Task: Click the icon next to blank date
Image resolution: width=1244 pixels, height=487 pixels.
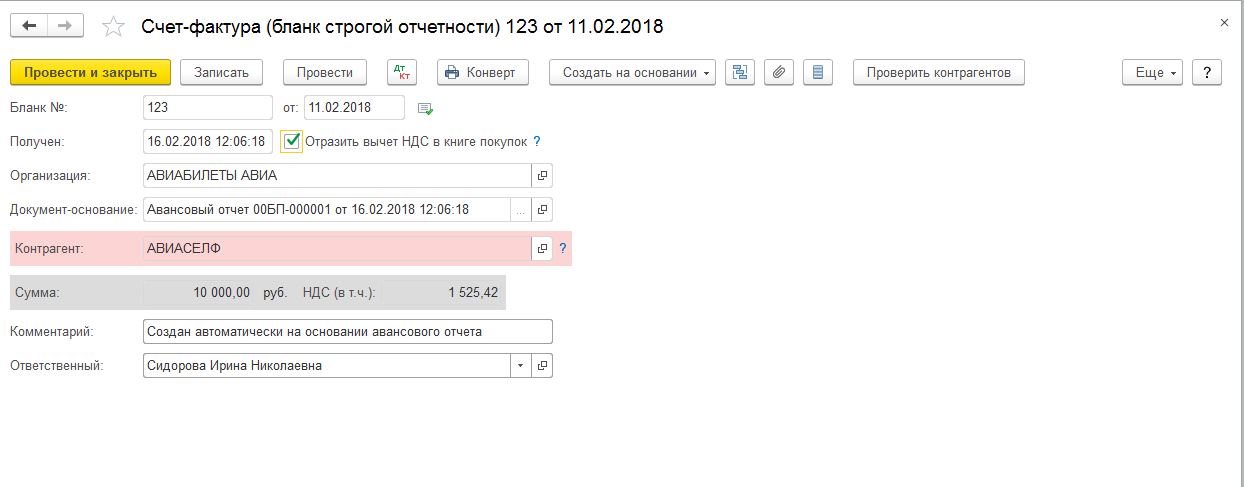Action: click(x=425, y=108)
